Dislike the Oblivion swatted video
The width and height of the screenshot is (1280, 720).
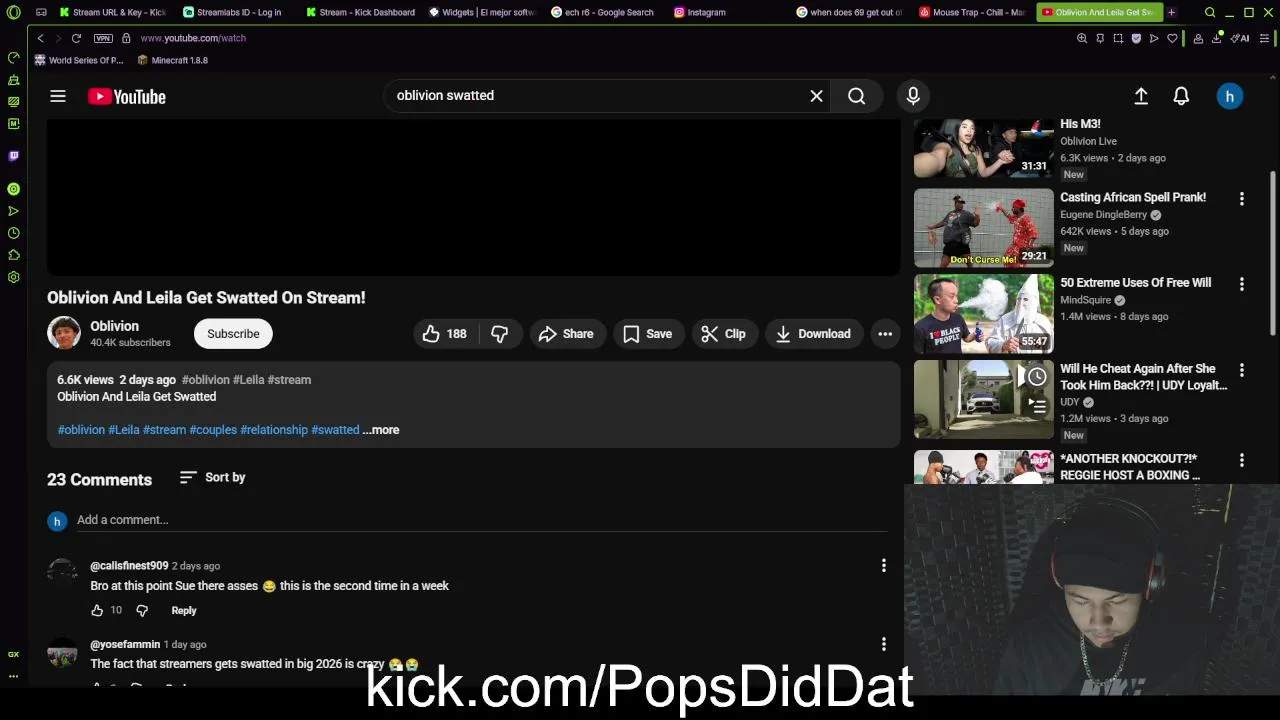500,334
